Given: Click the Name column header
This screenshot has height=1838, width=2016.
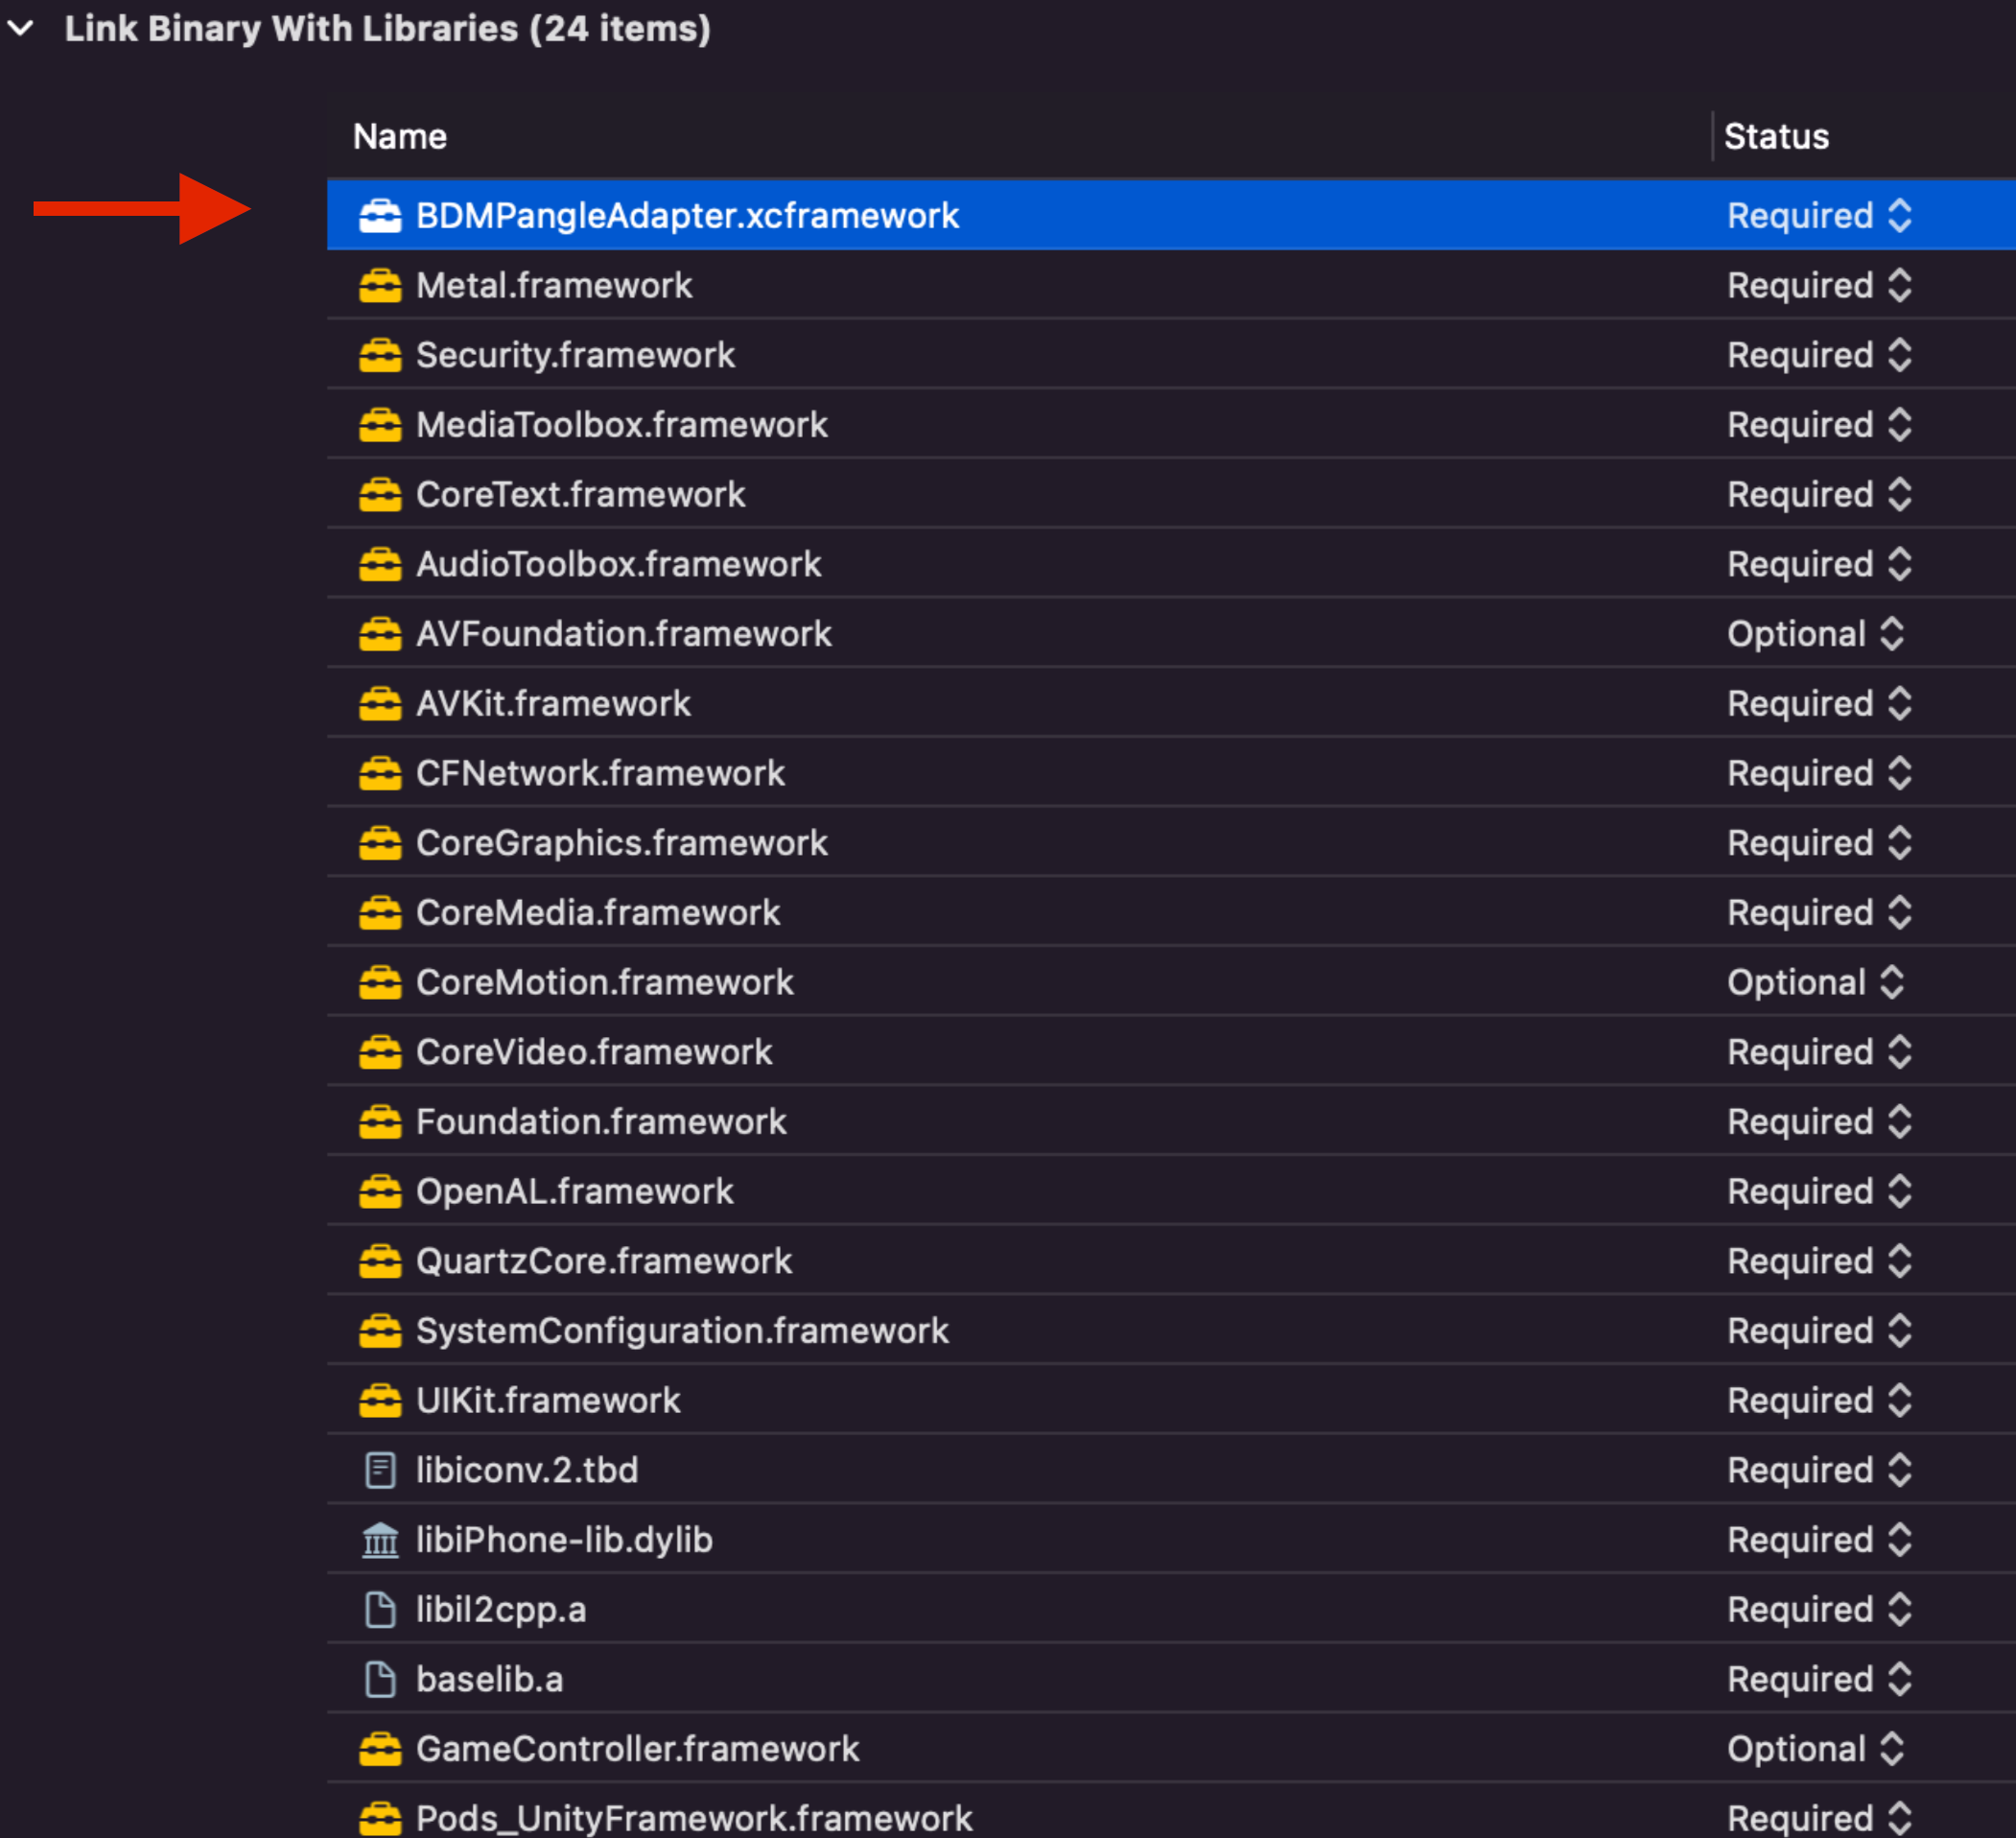Looking at the screenshot, I should (400, 137).
